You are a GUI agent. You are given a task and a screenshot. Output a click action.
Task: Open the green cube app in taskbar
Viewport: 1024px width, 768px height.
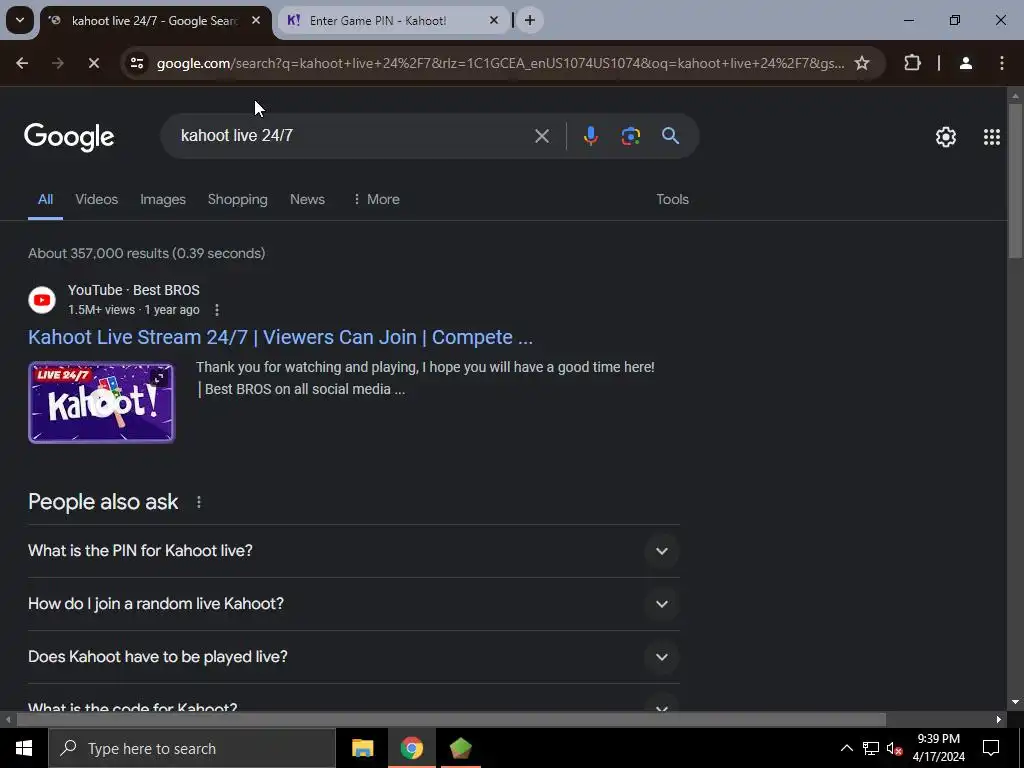(x=460, y=748)
